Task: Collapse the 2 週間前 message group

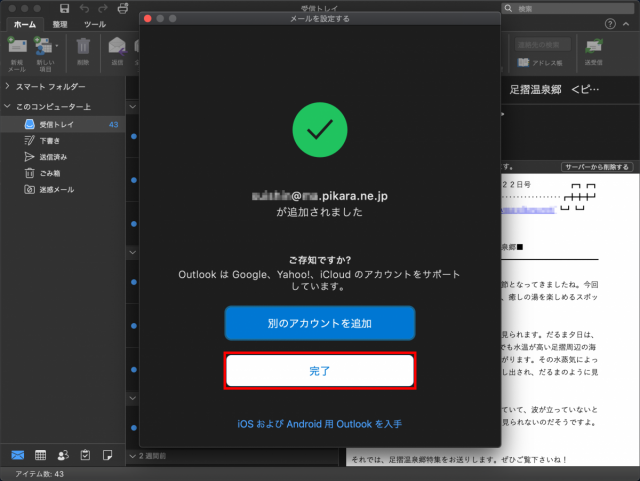Action: [x=134, y=456]
